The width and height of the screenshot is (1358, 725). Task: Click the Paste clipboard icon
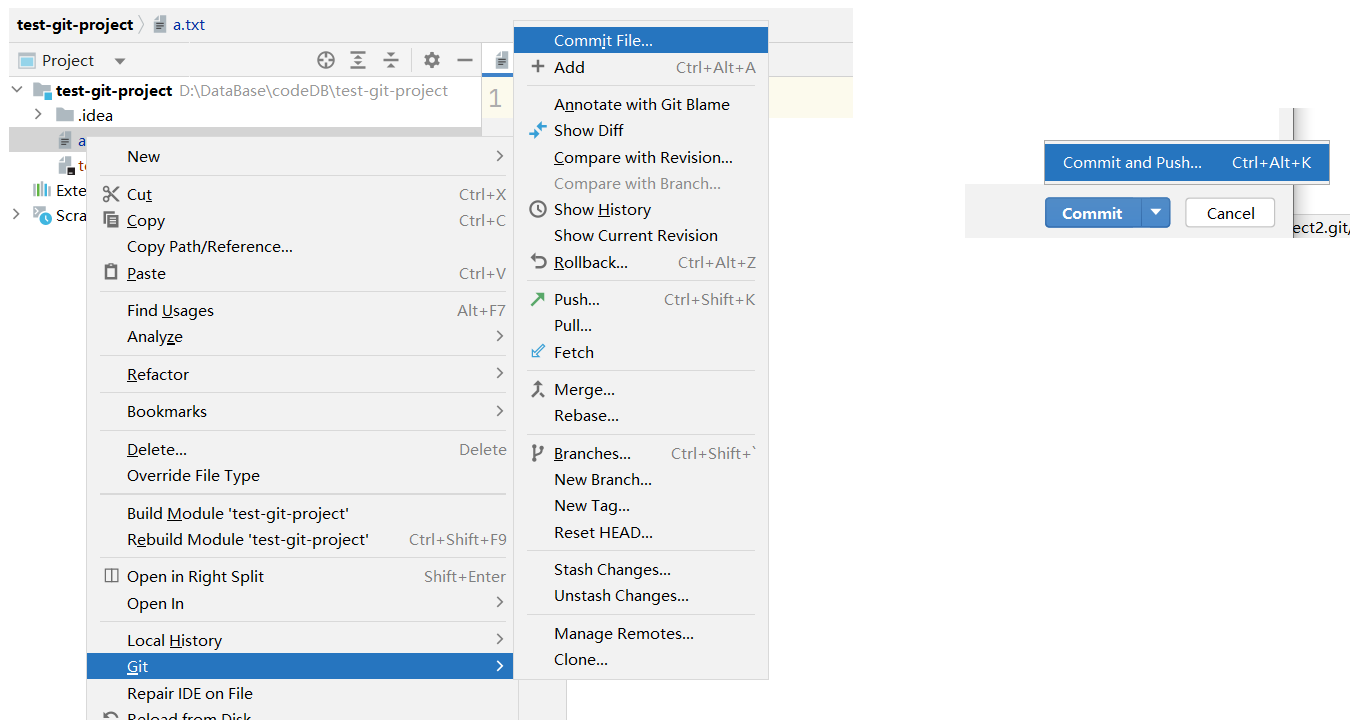pos(111,272)
